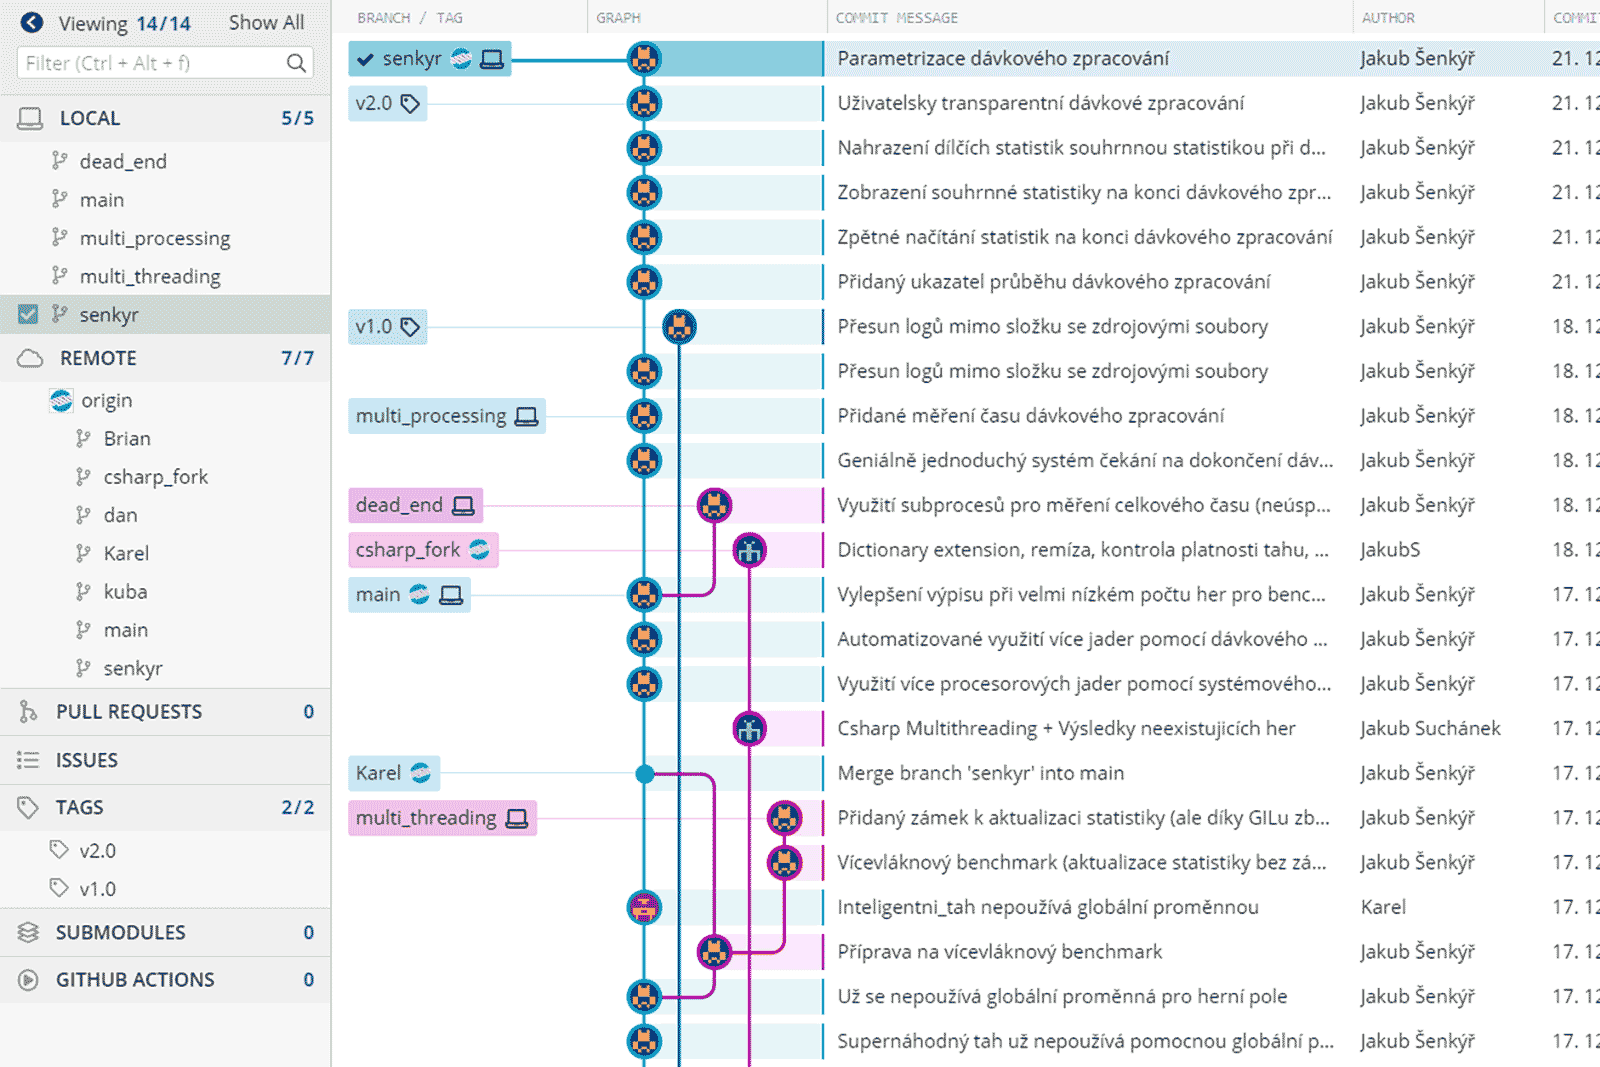
Task: Click the laptop icon on senkyr label
Action: click(x=492, y=59)
